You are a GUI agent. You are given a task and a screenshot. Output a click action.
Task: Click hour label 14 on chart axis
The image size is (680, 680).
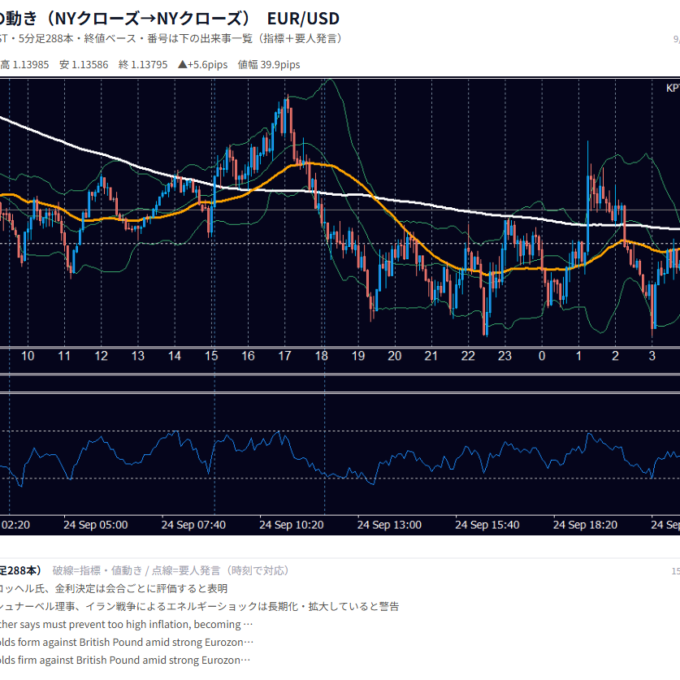(174, 356)
